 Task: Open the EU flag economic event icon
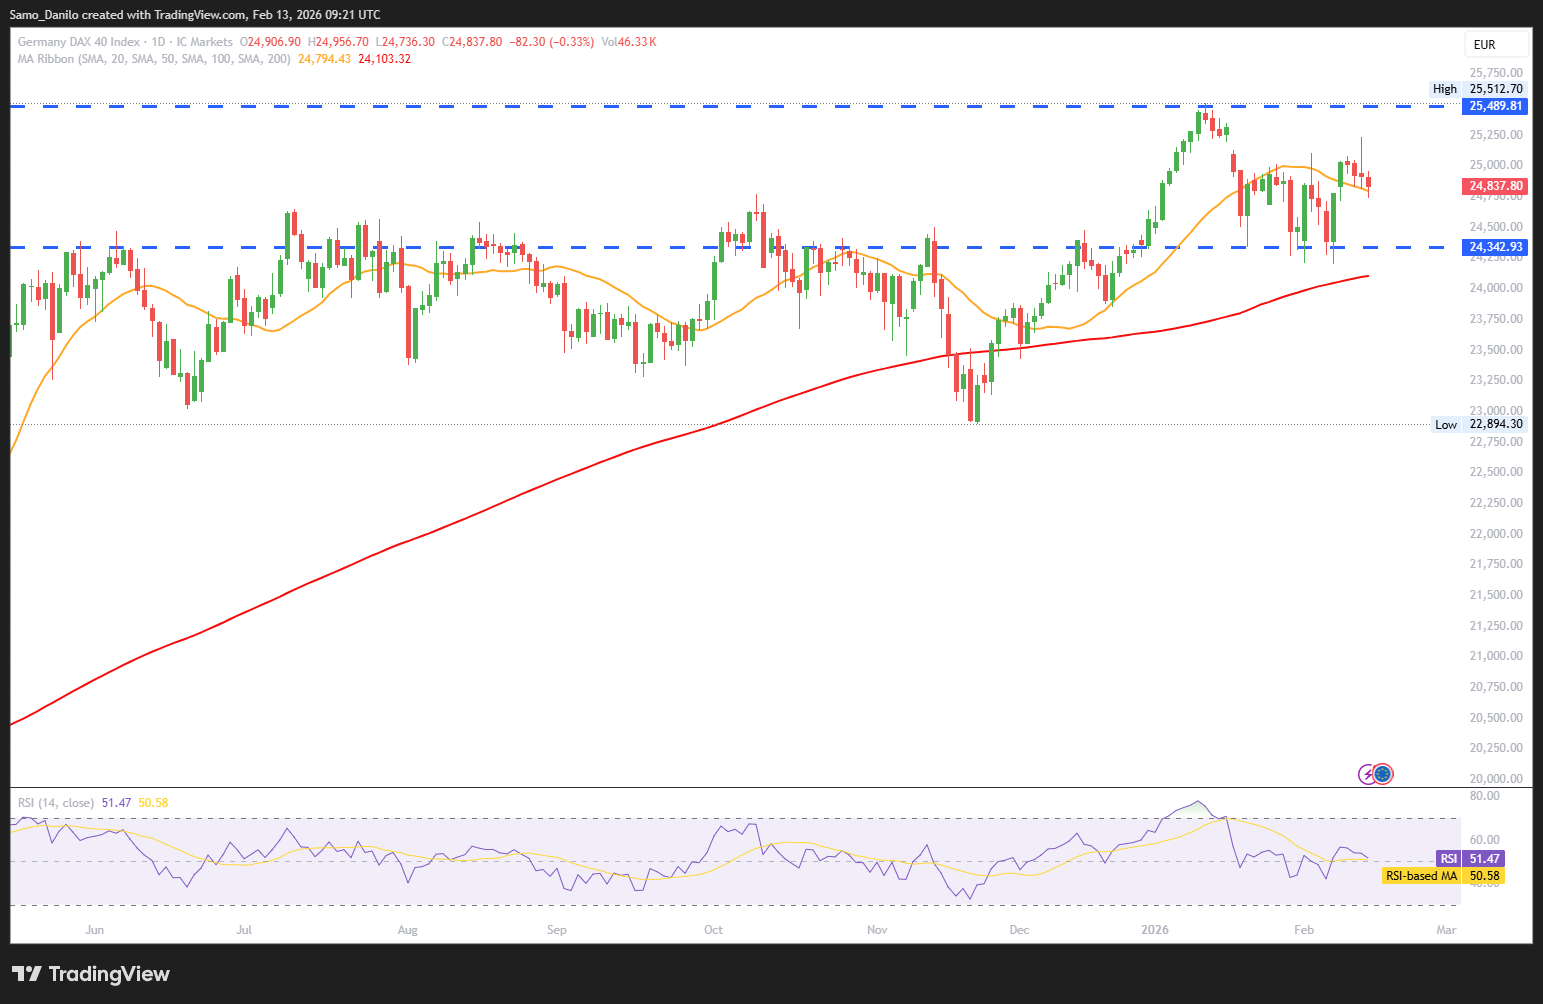pyautogui.click(x=1383, y=774)
